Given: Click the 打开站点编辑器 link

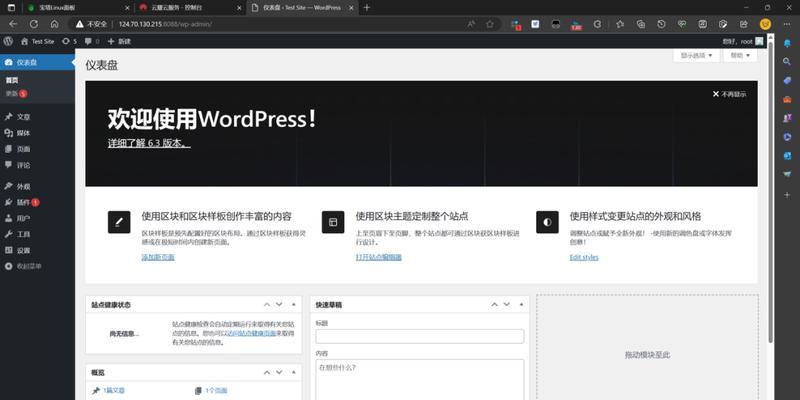Looking at the screenshot, I should click(x=379, y=257).
